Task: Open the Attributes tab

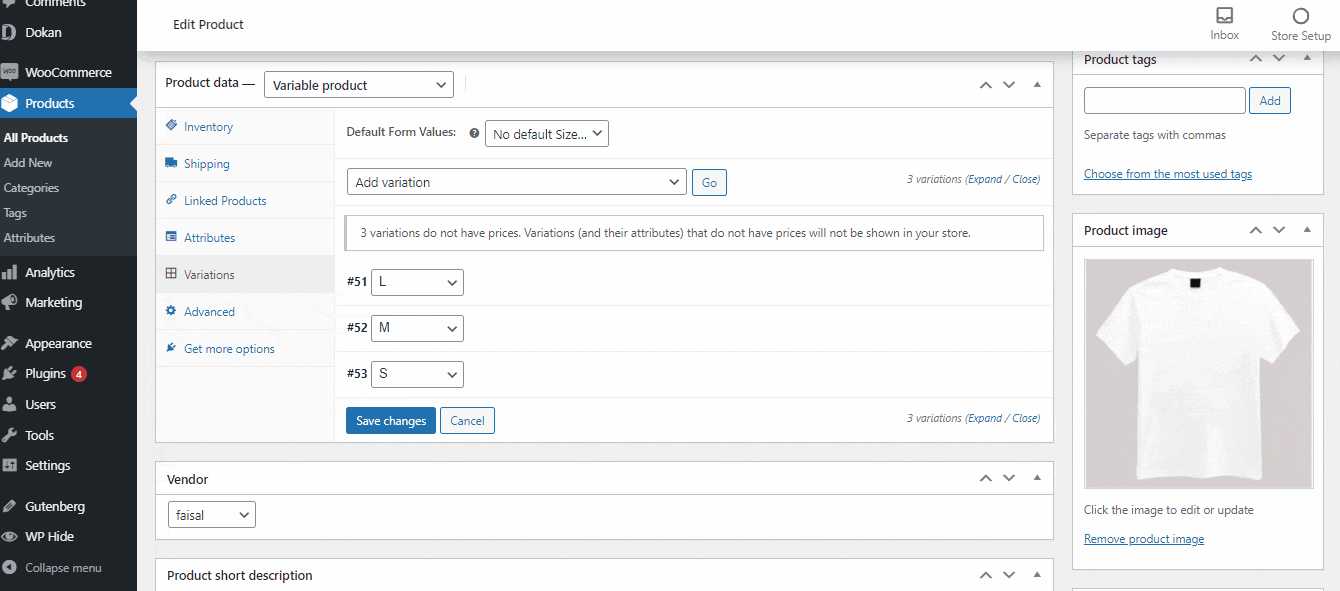Action: [x=245, y=237]
